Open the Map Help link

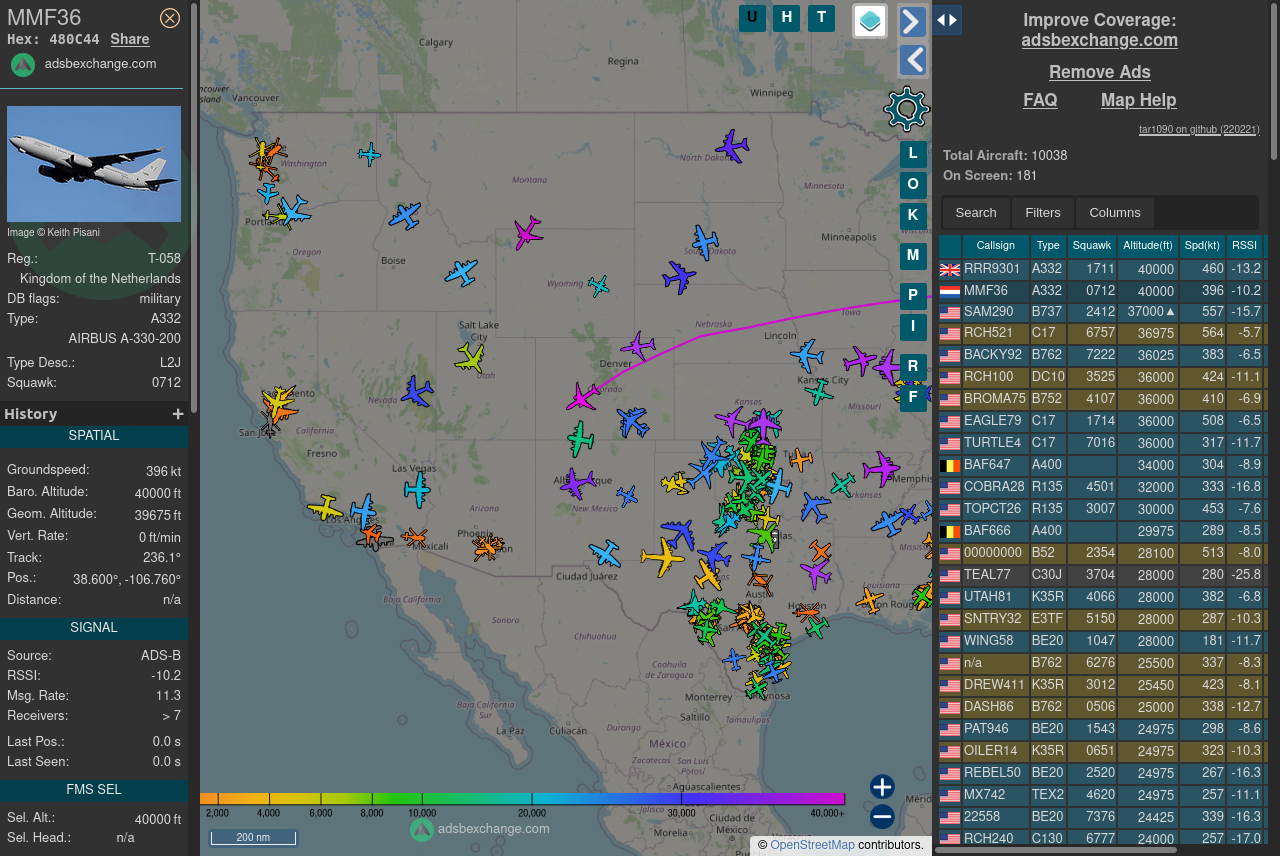pos(1138,100)
